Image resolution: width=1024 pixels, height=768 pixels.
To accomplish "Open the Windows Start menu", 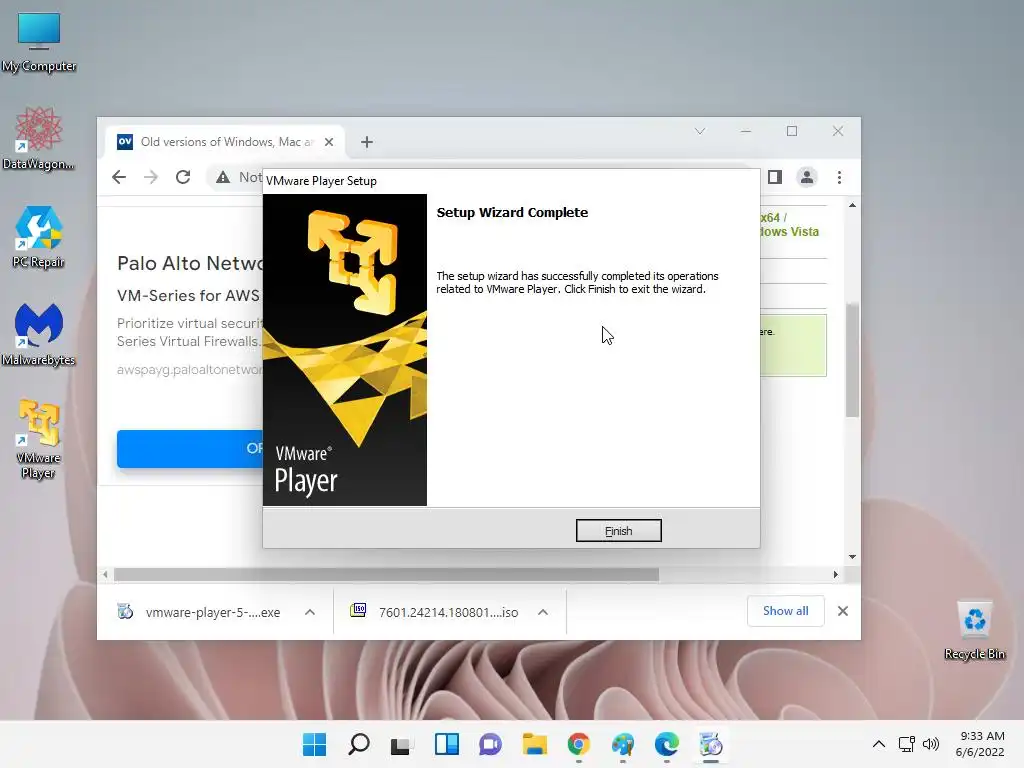I will [x=314, y=744].
